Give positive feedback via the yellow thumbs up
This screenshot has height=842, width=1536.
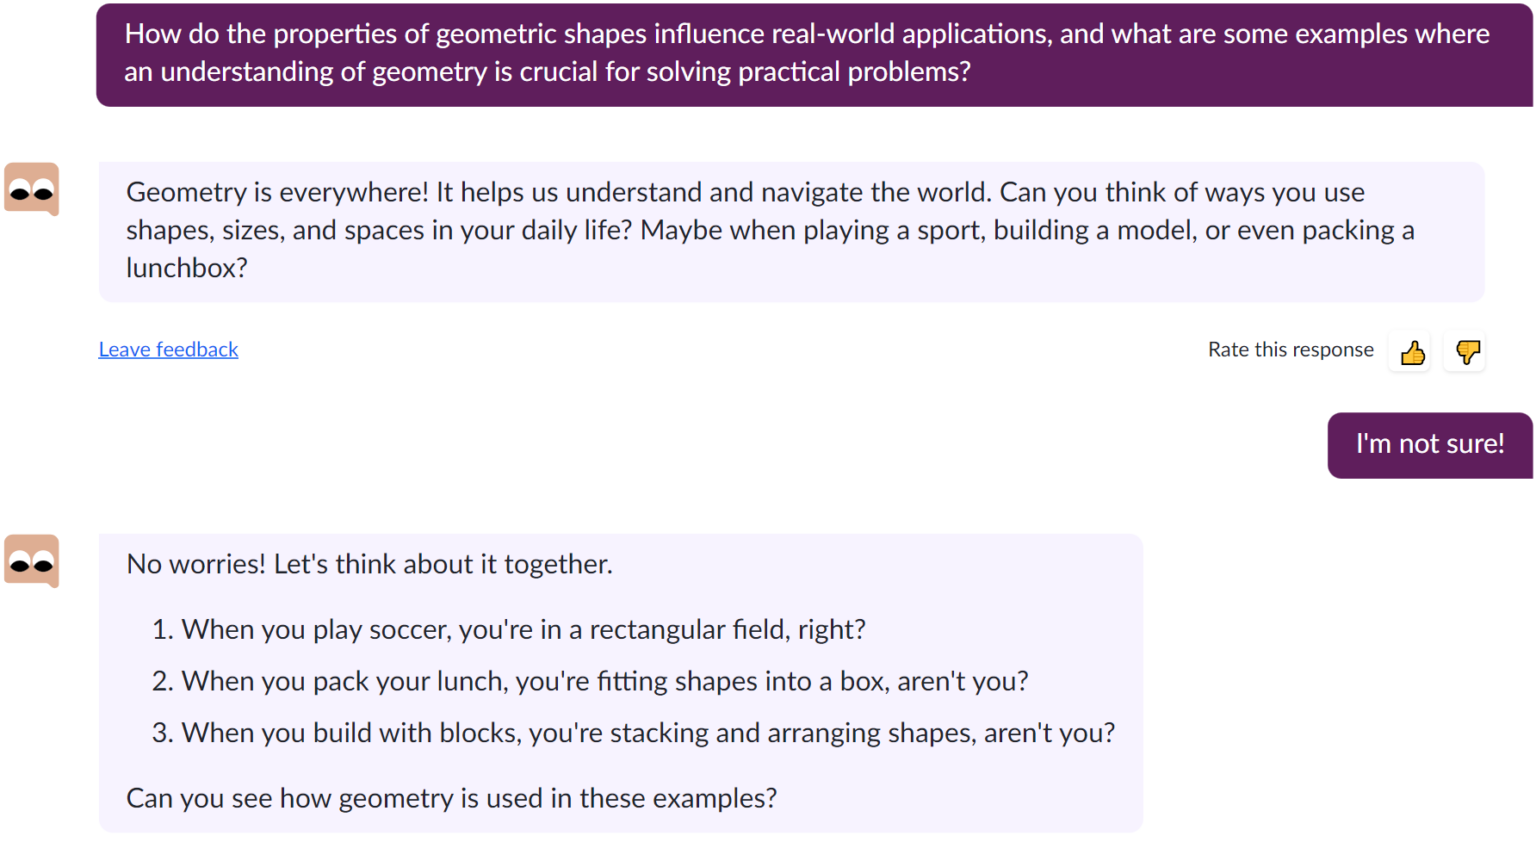pos(1410,351)
